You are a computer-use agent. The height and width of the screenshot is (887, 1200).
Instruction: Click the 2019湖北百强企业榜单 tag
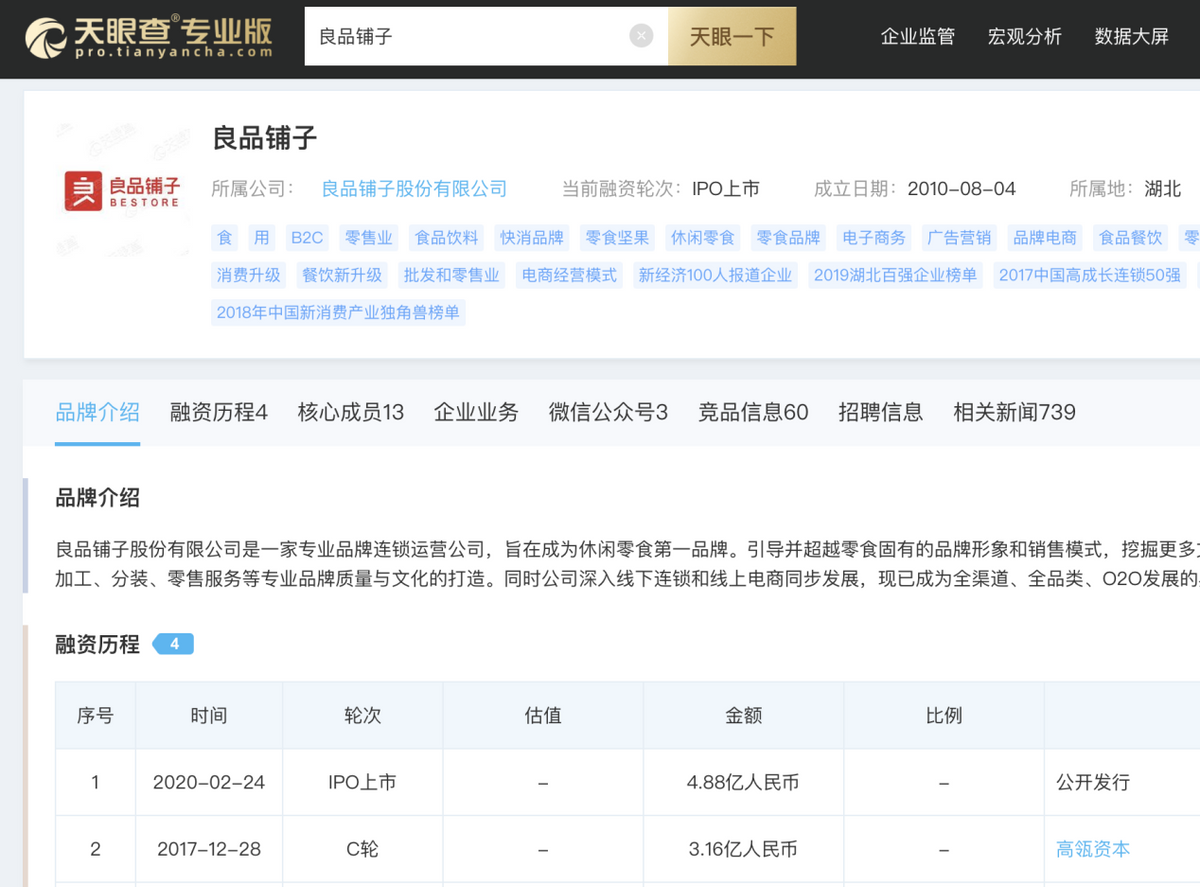[x=895, y=275]
